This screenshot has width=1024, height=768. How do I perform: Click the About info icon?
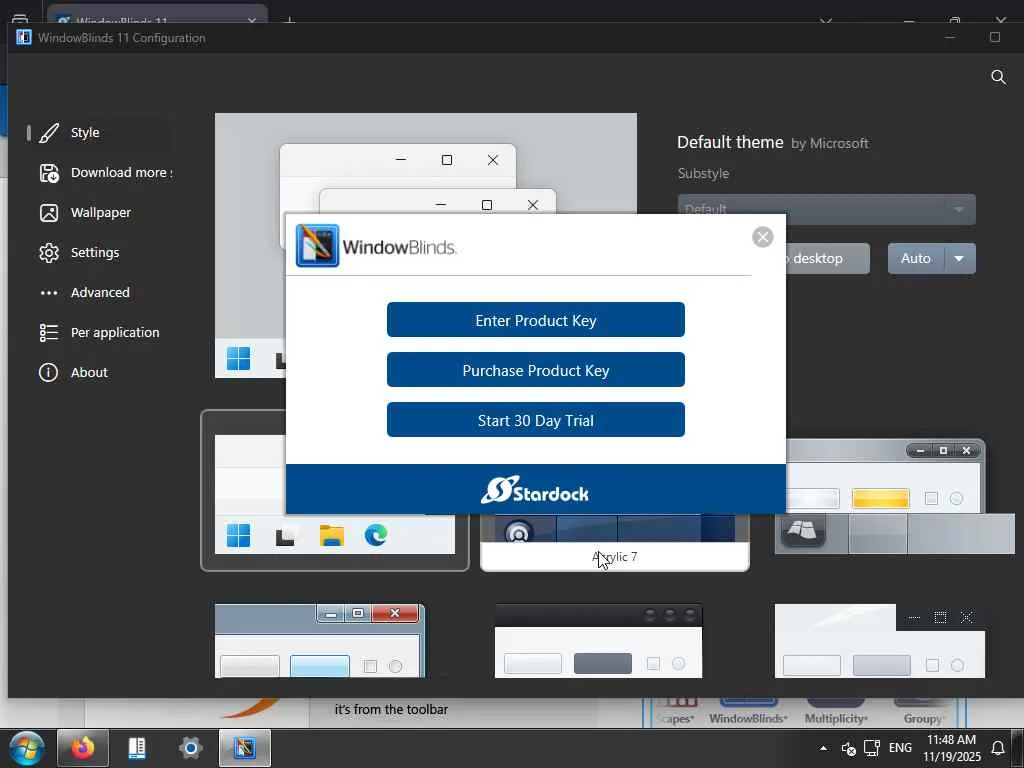click(x=48, y=372)
